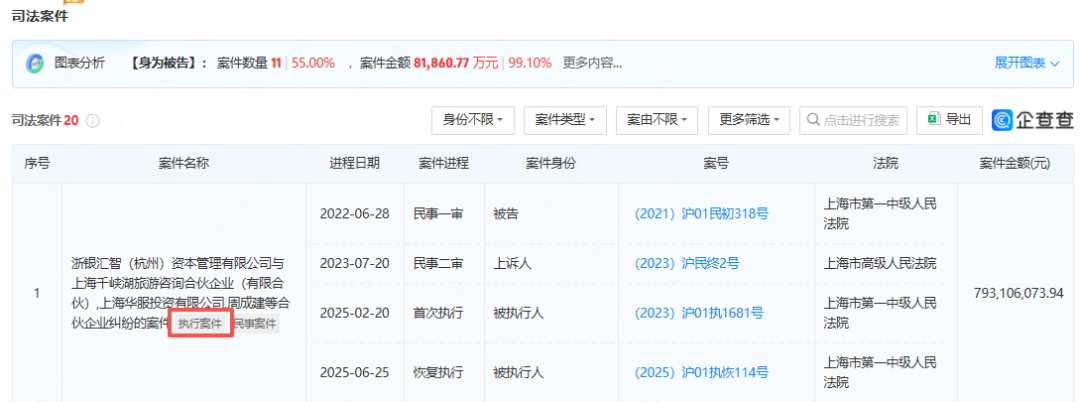
Task: Click the date 2025-06-25
Action: click(x=354, y=373)
